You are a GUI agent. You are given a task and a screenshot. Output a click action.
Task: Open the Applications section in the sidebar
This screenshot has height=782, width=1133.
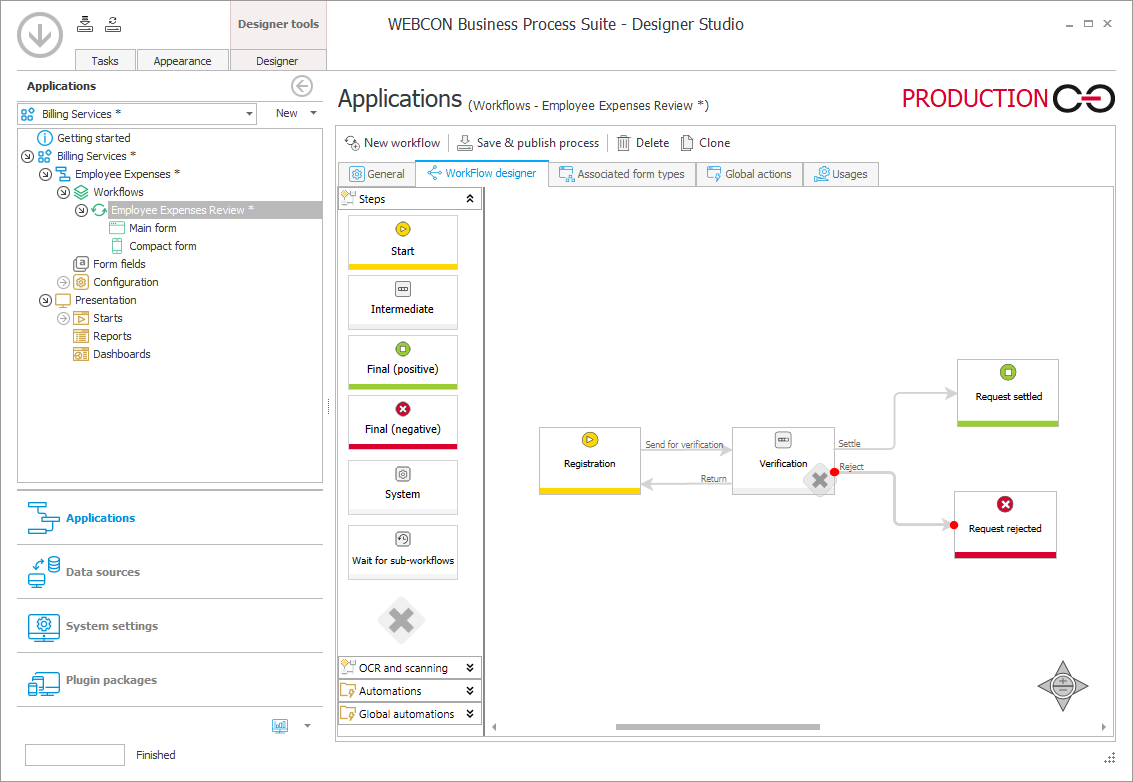pos(170,518)
